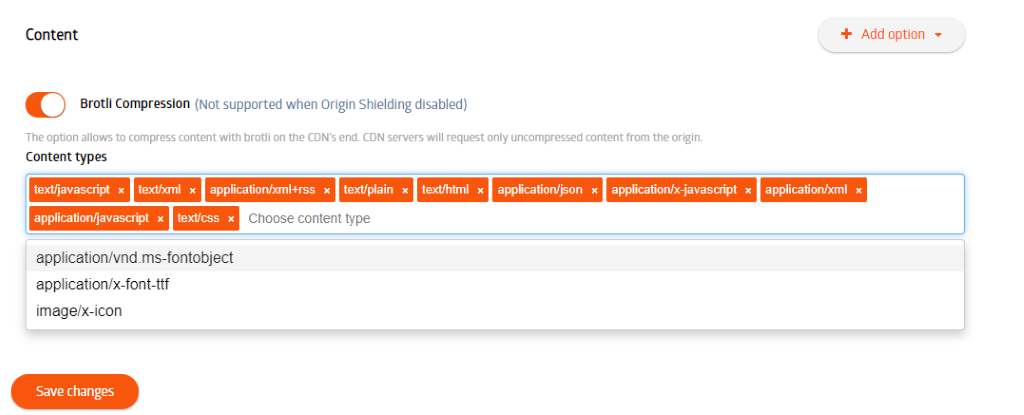
Task: Expand the Add option caret arrow
Action: click(938, 35)
